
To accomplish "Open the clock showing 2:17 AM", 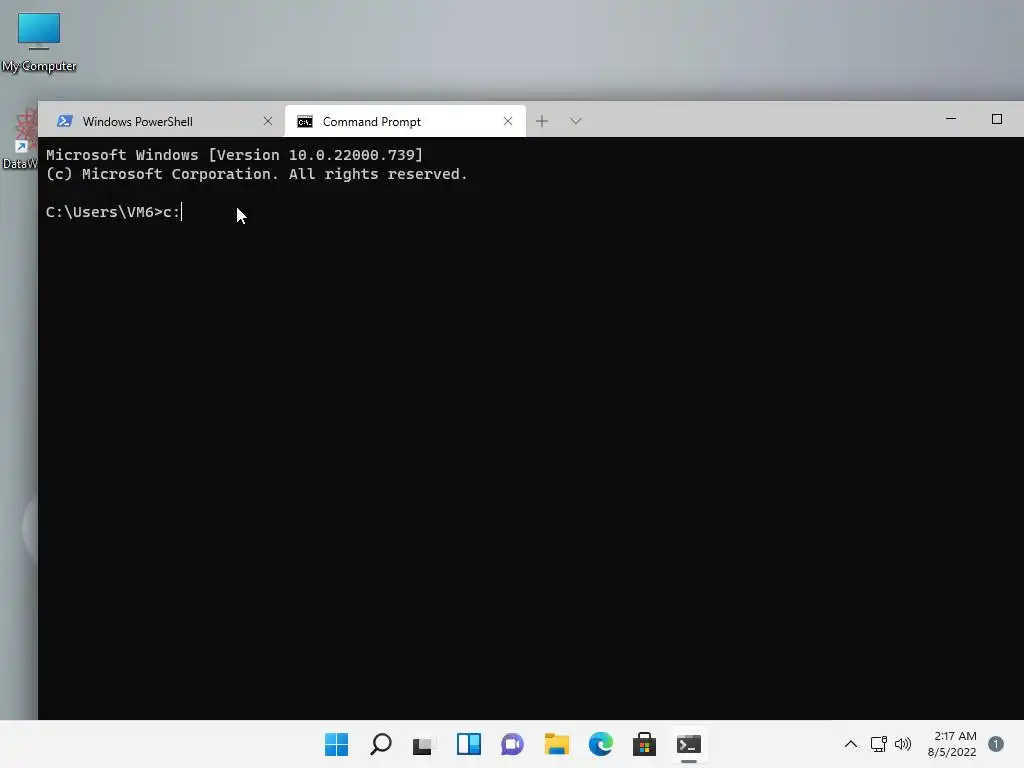I will 952,744.
